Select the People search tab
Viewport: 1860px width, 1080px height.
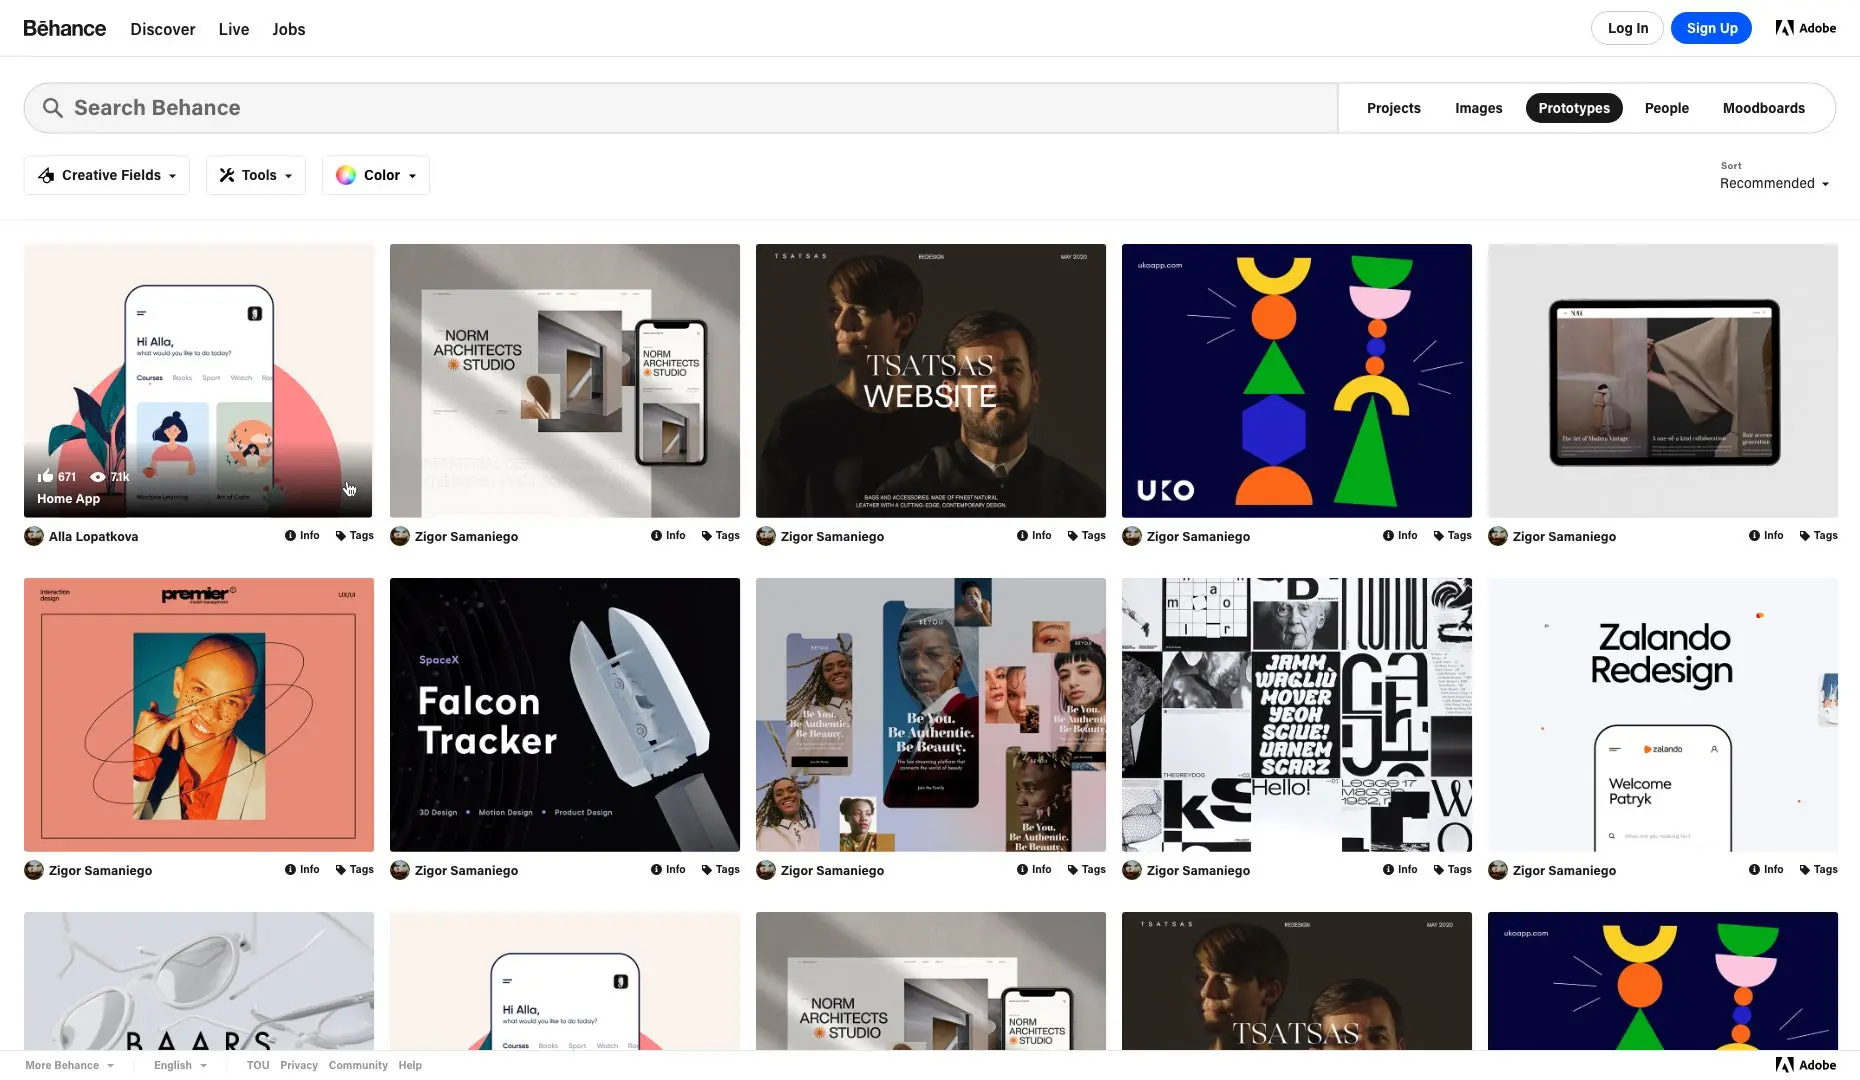[1666, 107]
